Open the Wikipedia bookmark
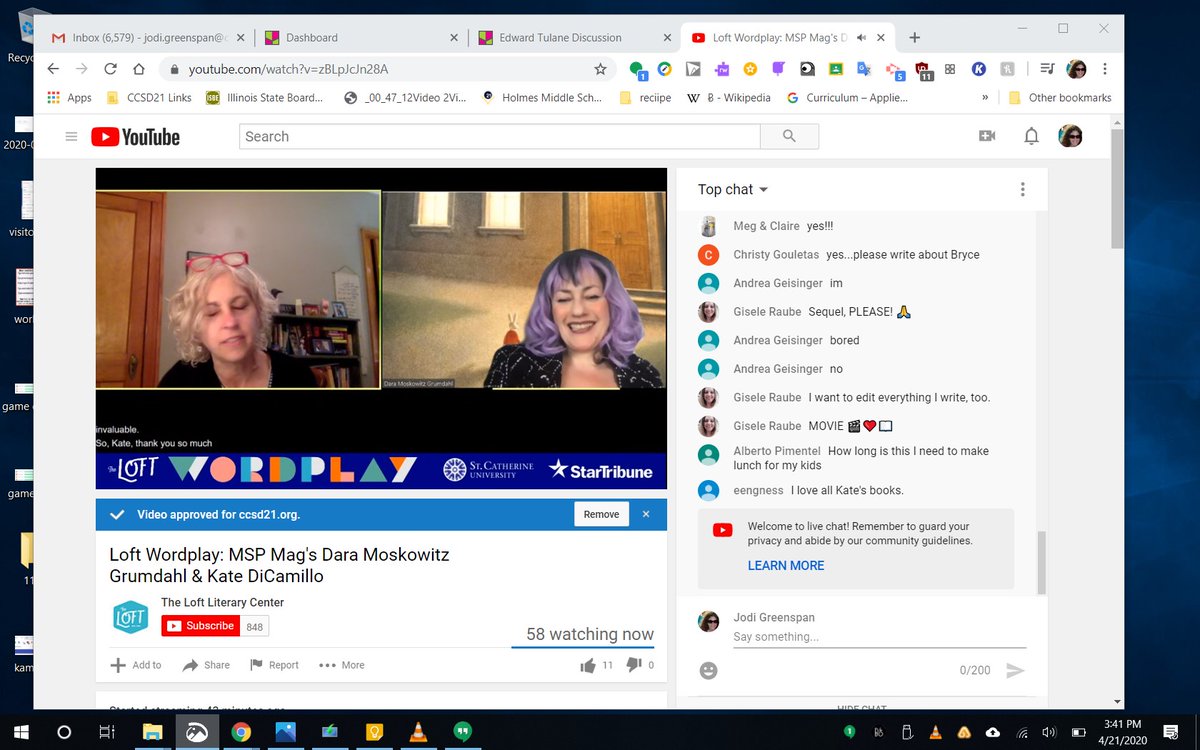 coord(728,98)
